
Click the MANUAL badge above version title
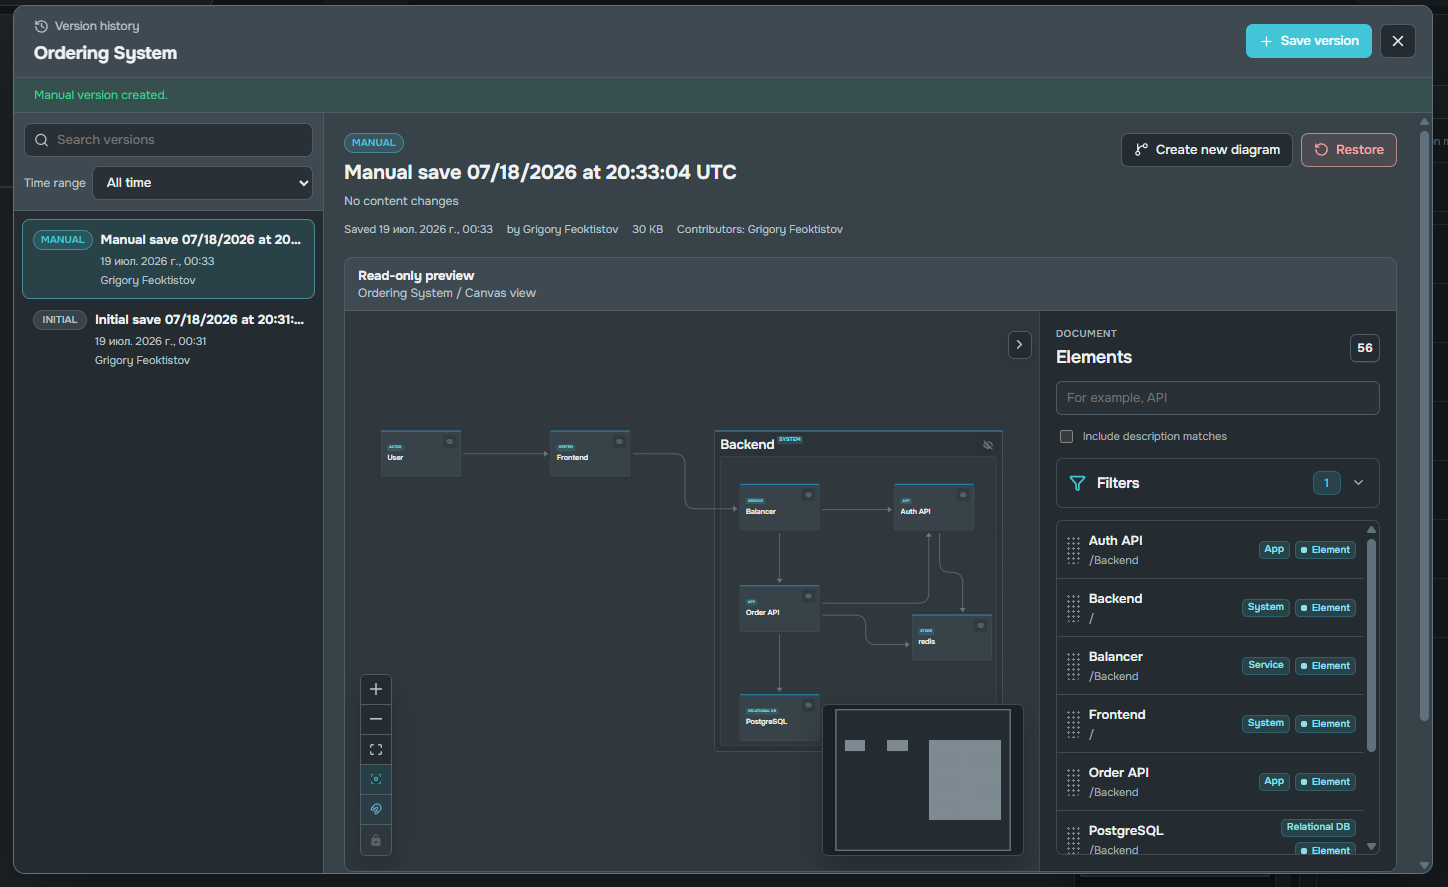pyautogui.click(x=374, y=143)
